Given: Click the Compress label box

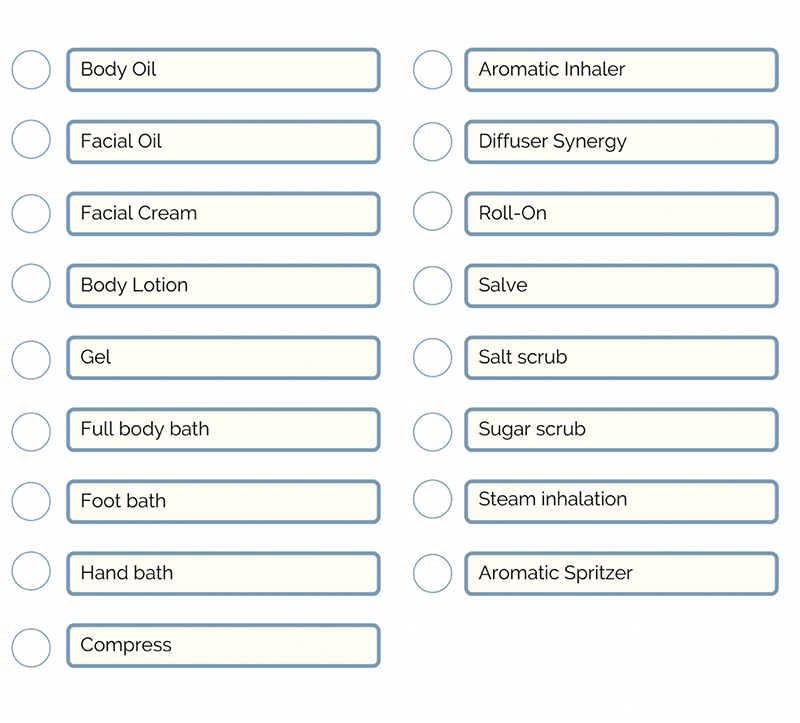Looking at the screenshot, I should [223, 646].
